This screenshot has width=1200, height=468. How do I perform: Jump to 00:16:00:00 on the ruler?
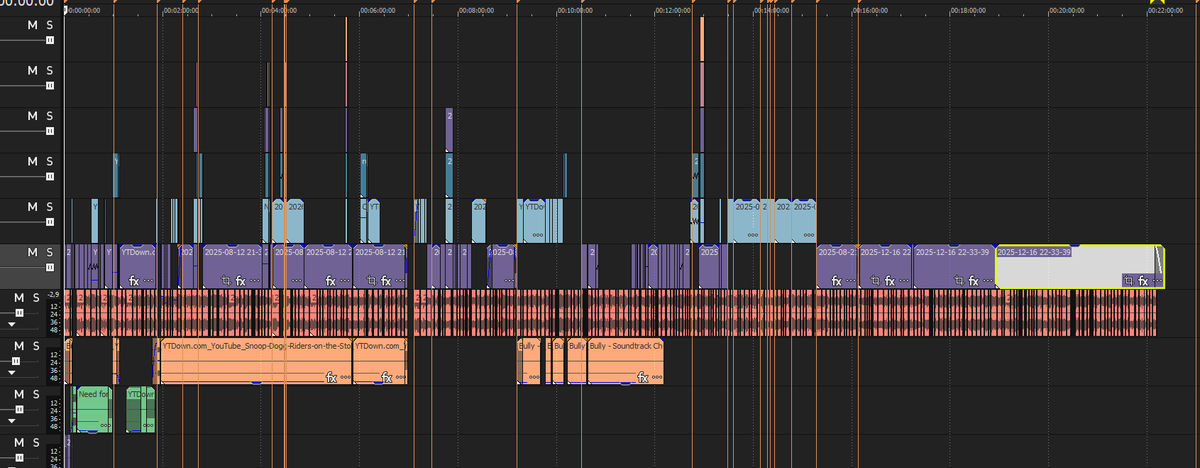pyautogui.click(x=870, y=10)
